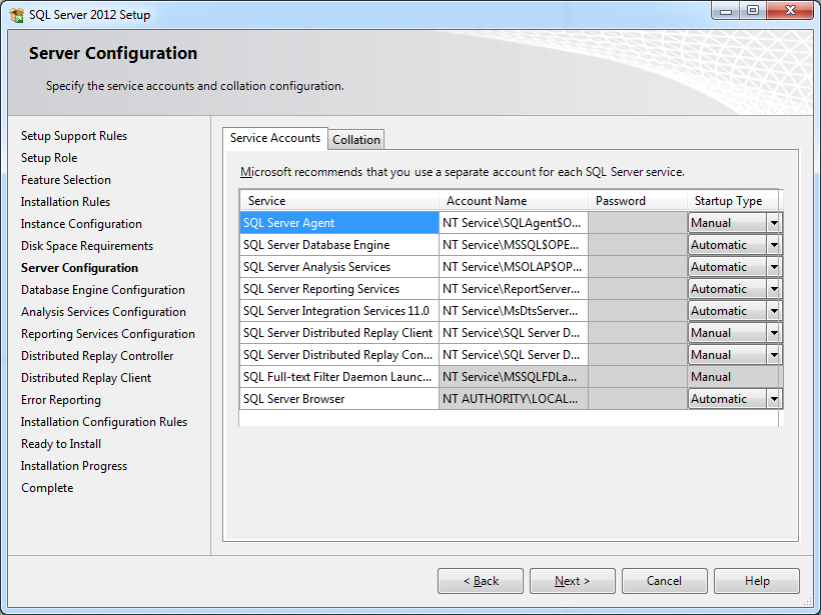Viewport: 821px width, 615px height.
Task: Click the Account Name column header
Action: point(513,201)
